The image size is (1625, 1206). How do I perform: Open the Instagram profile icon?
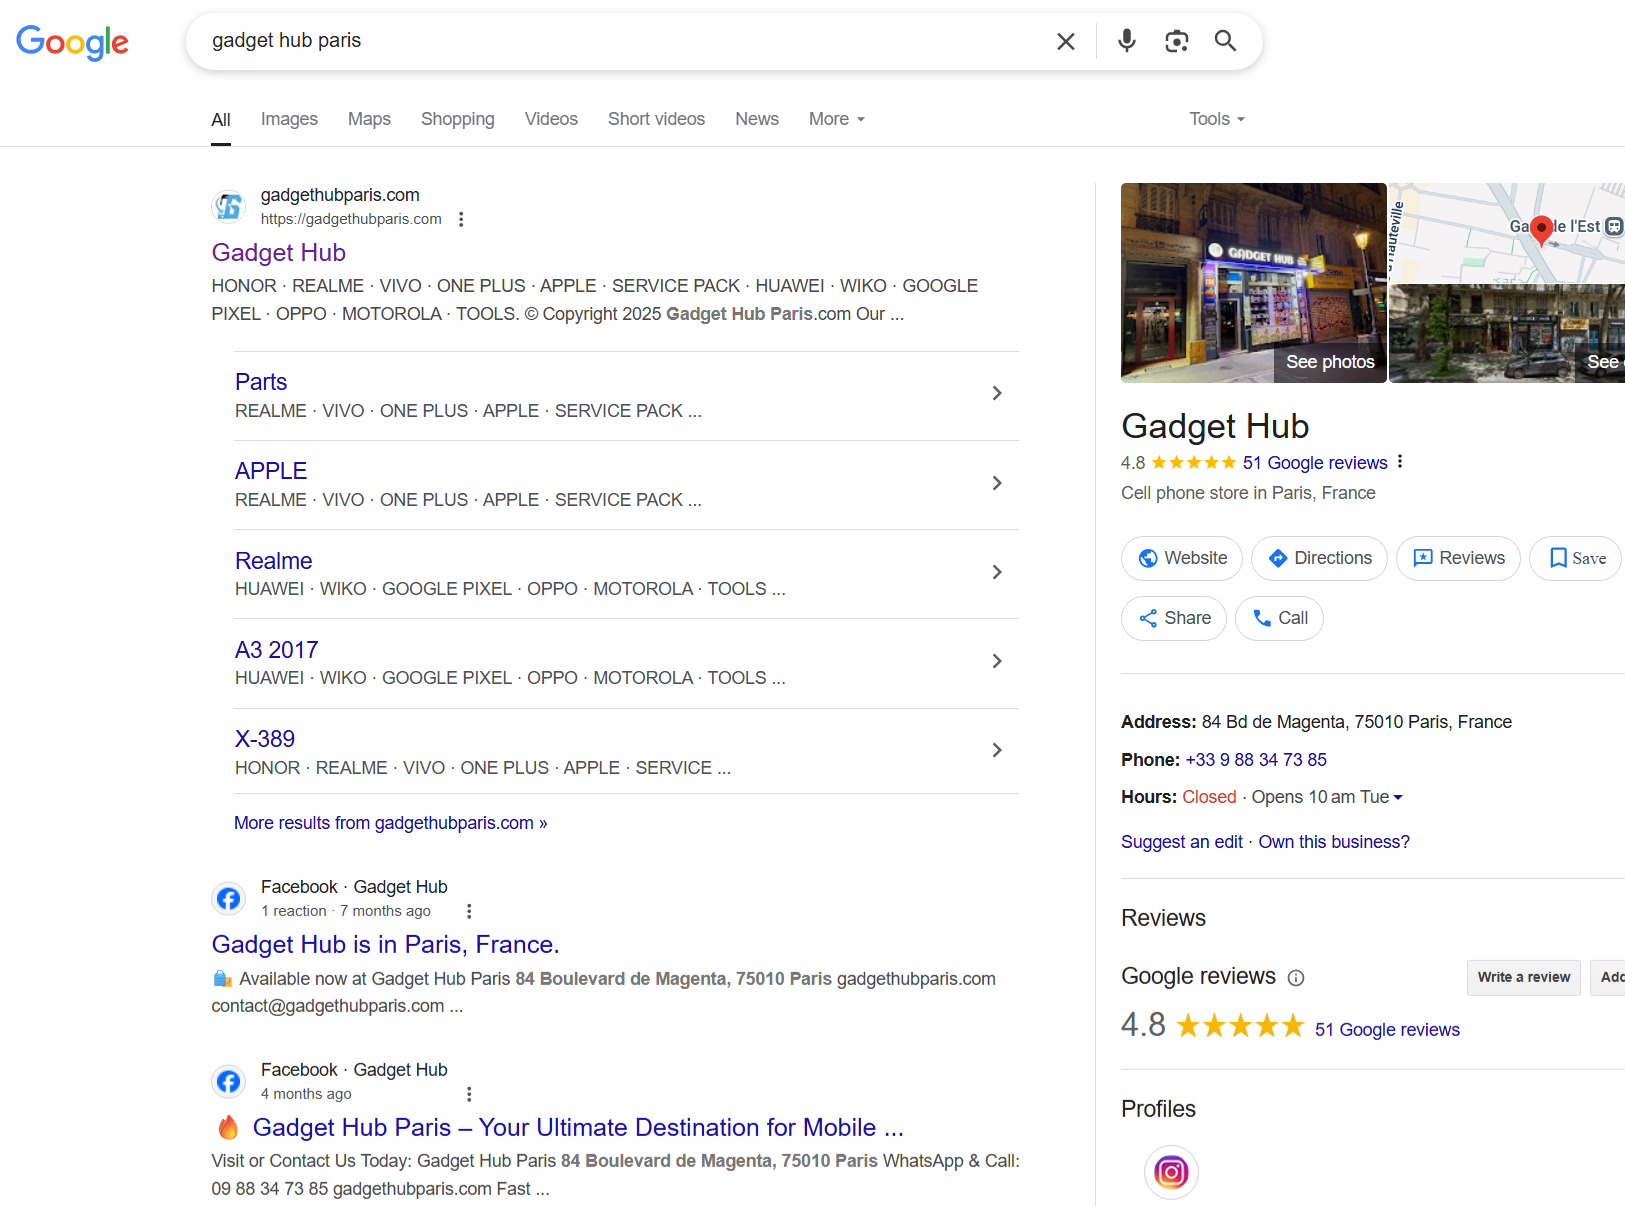tap(1171, 1171)
